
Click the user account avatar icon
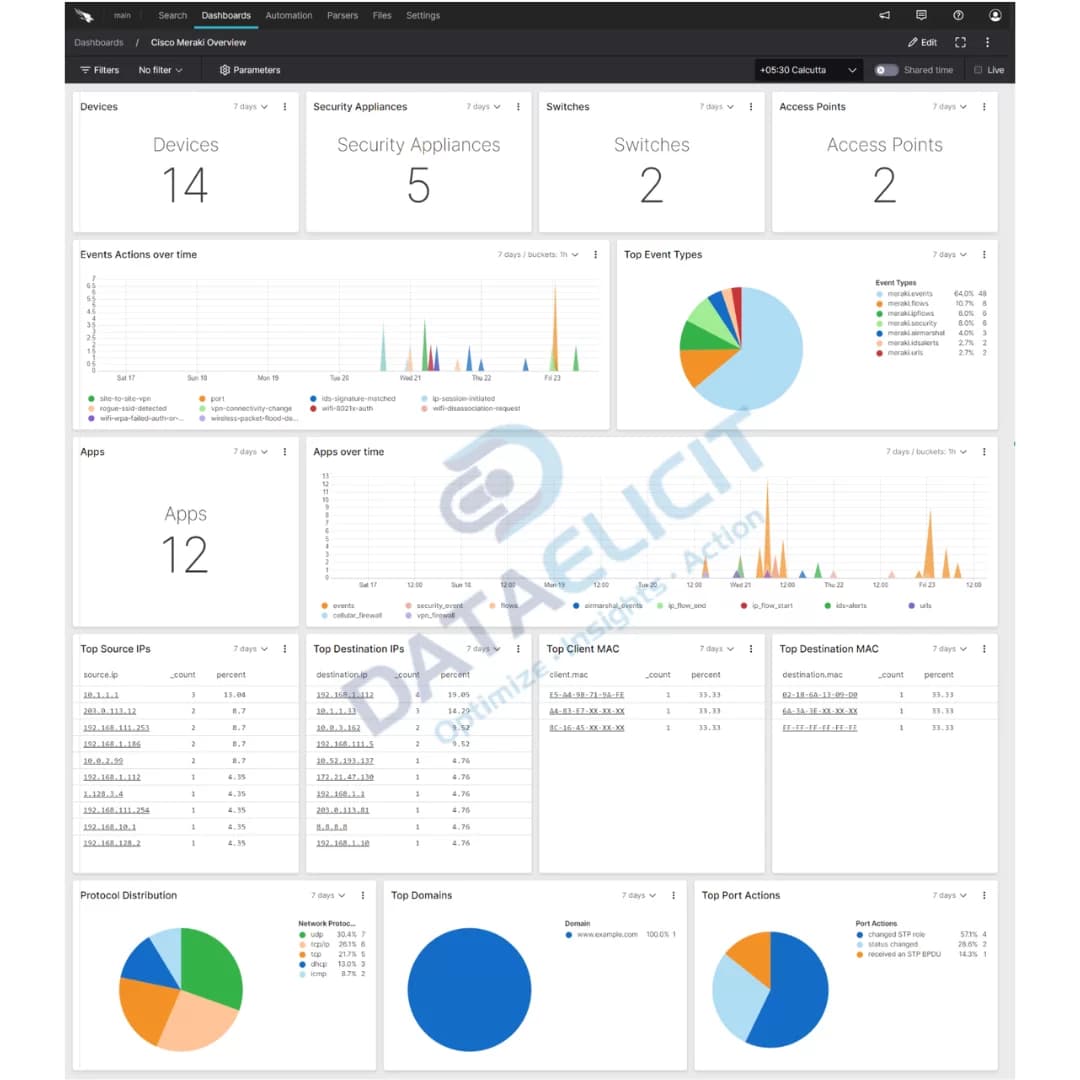994,15
